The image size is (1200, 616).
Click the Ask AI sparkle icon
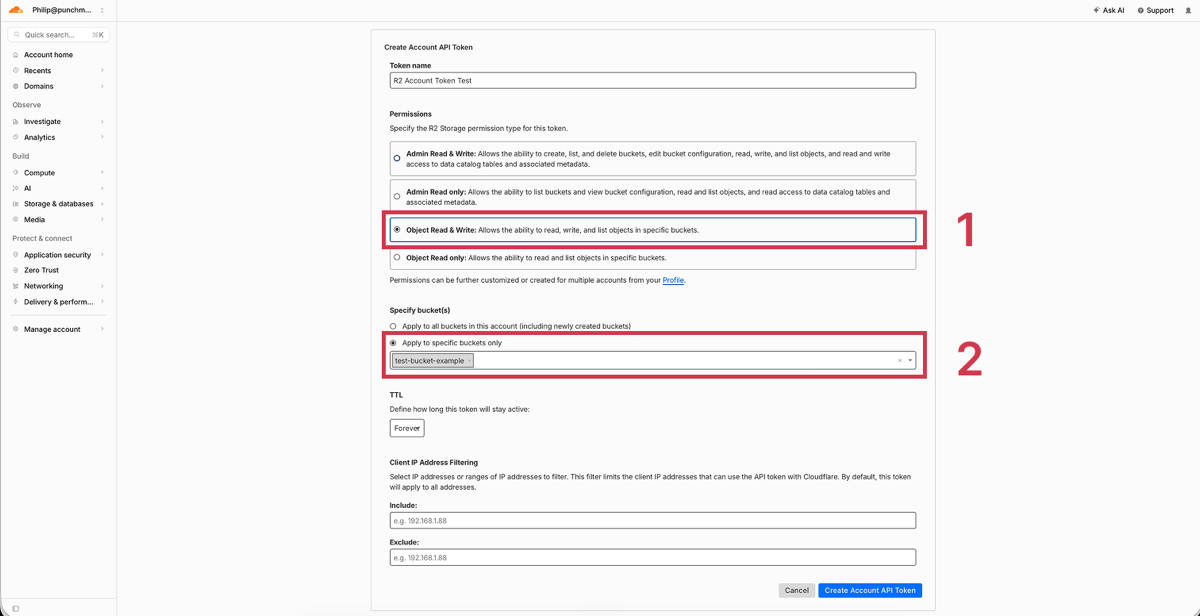[1096, 10]
